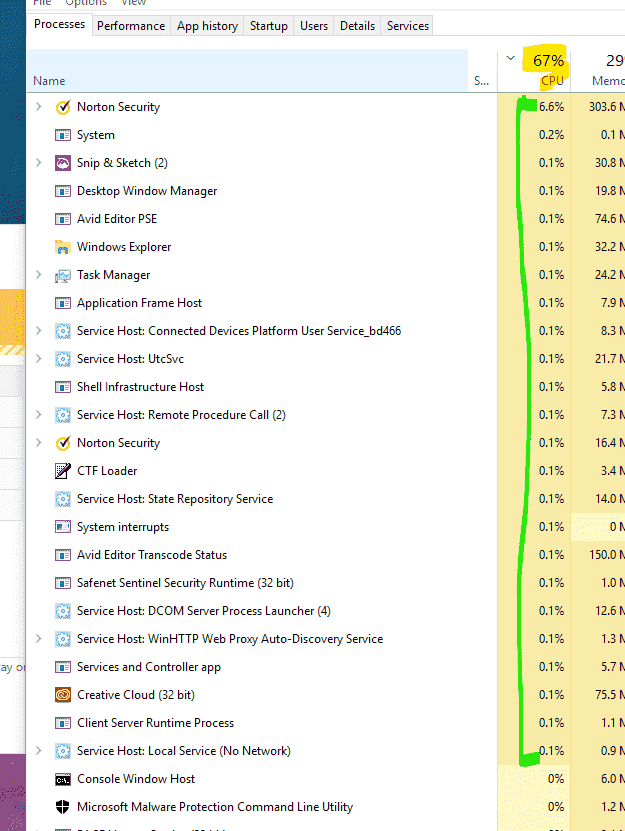625x831 pixels.
Task: Click the DCOM Server Process Launcher gear icon
Action: 63,611
